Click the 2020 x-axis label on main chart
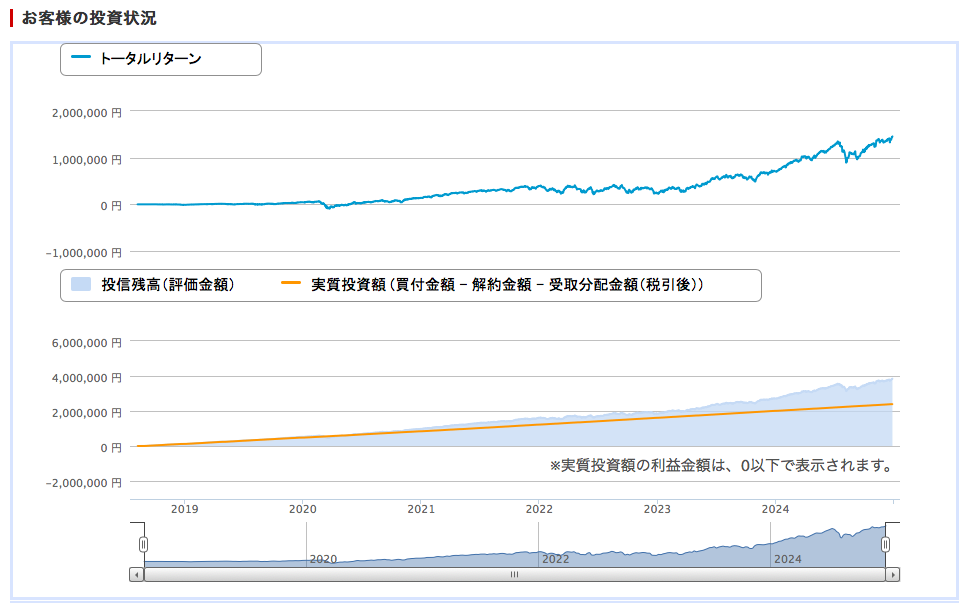 (x=302, y=509)
